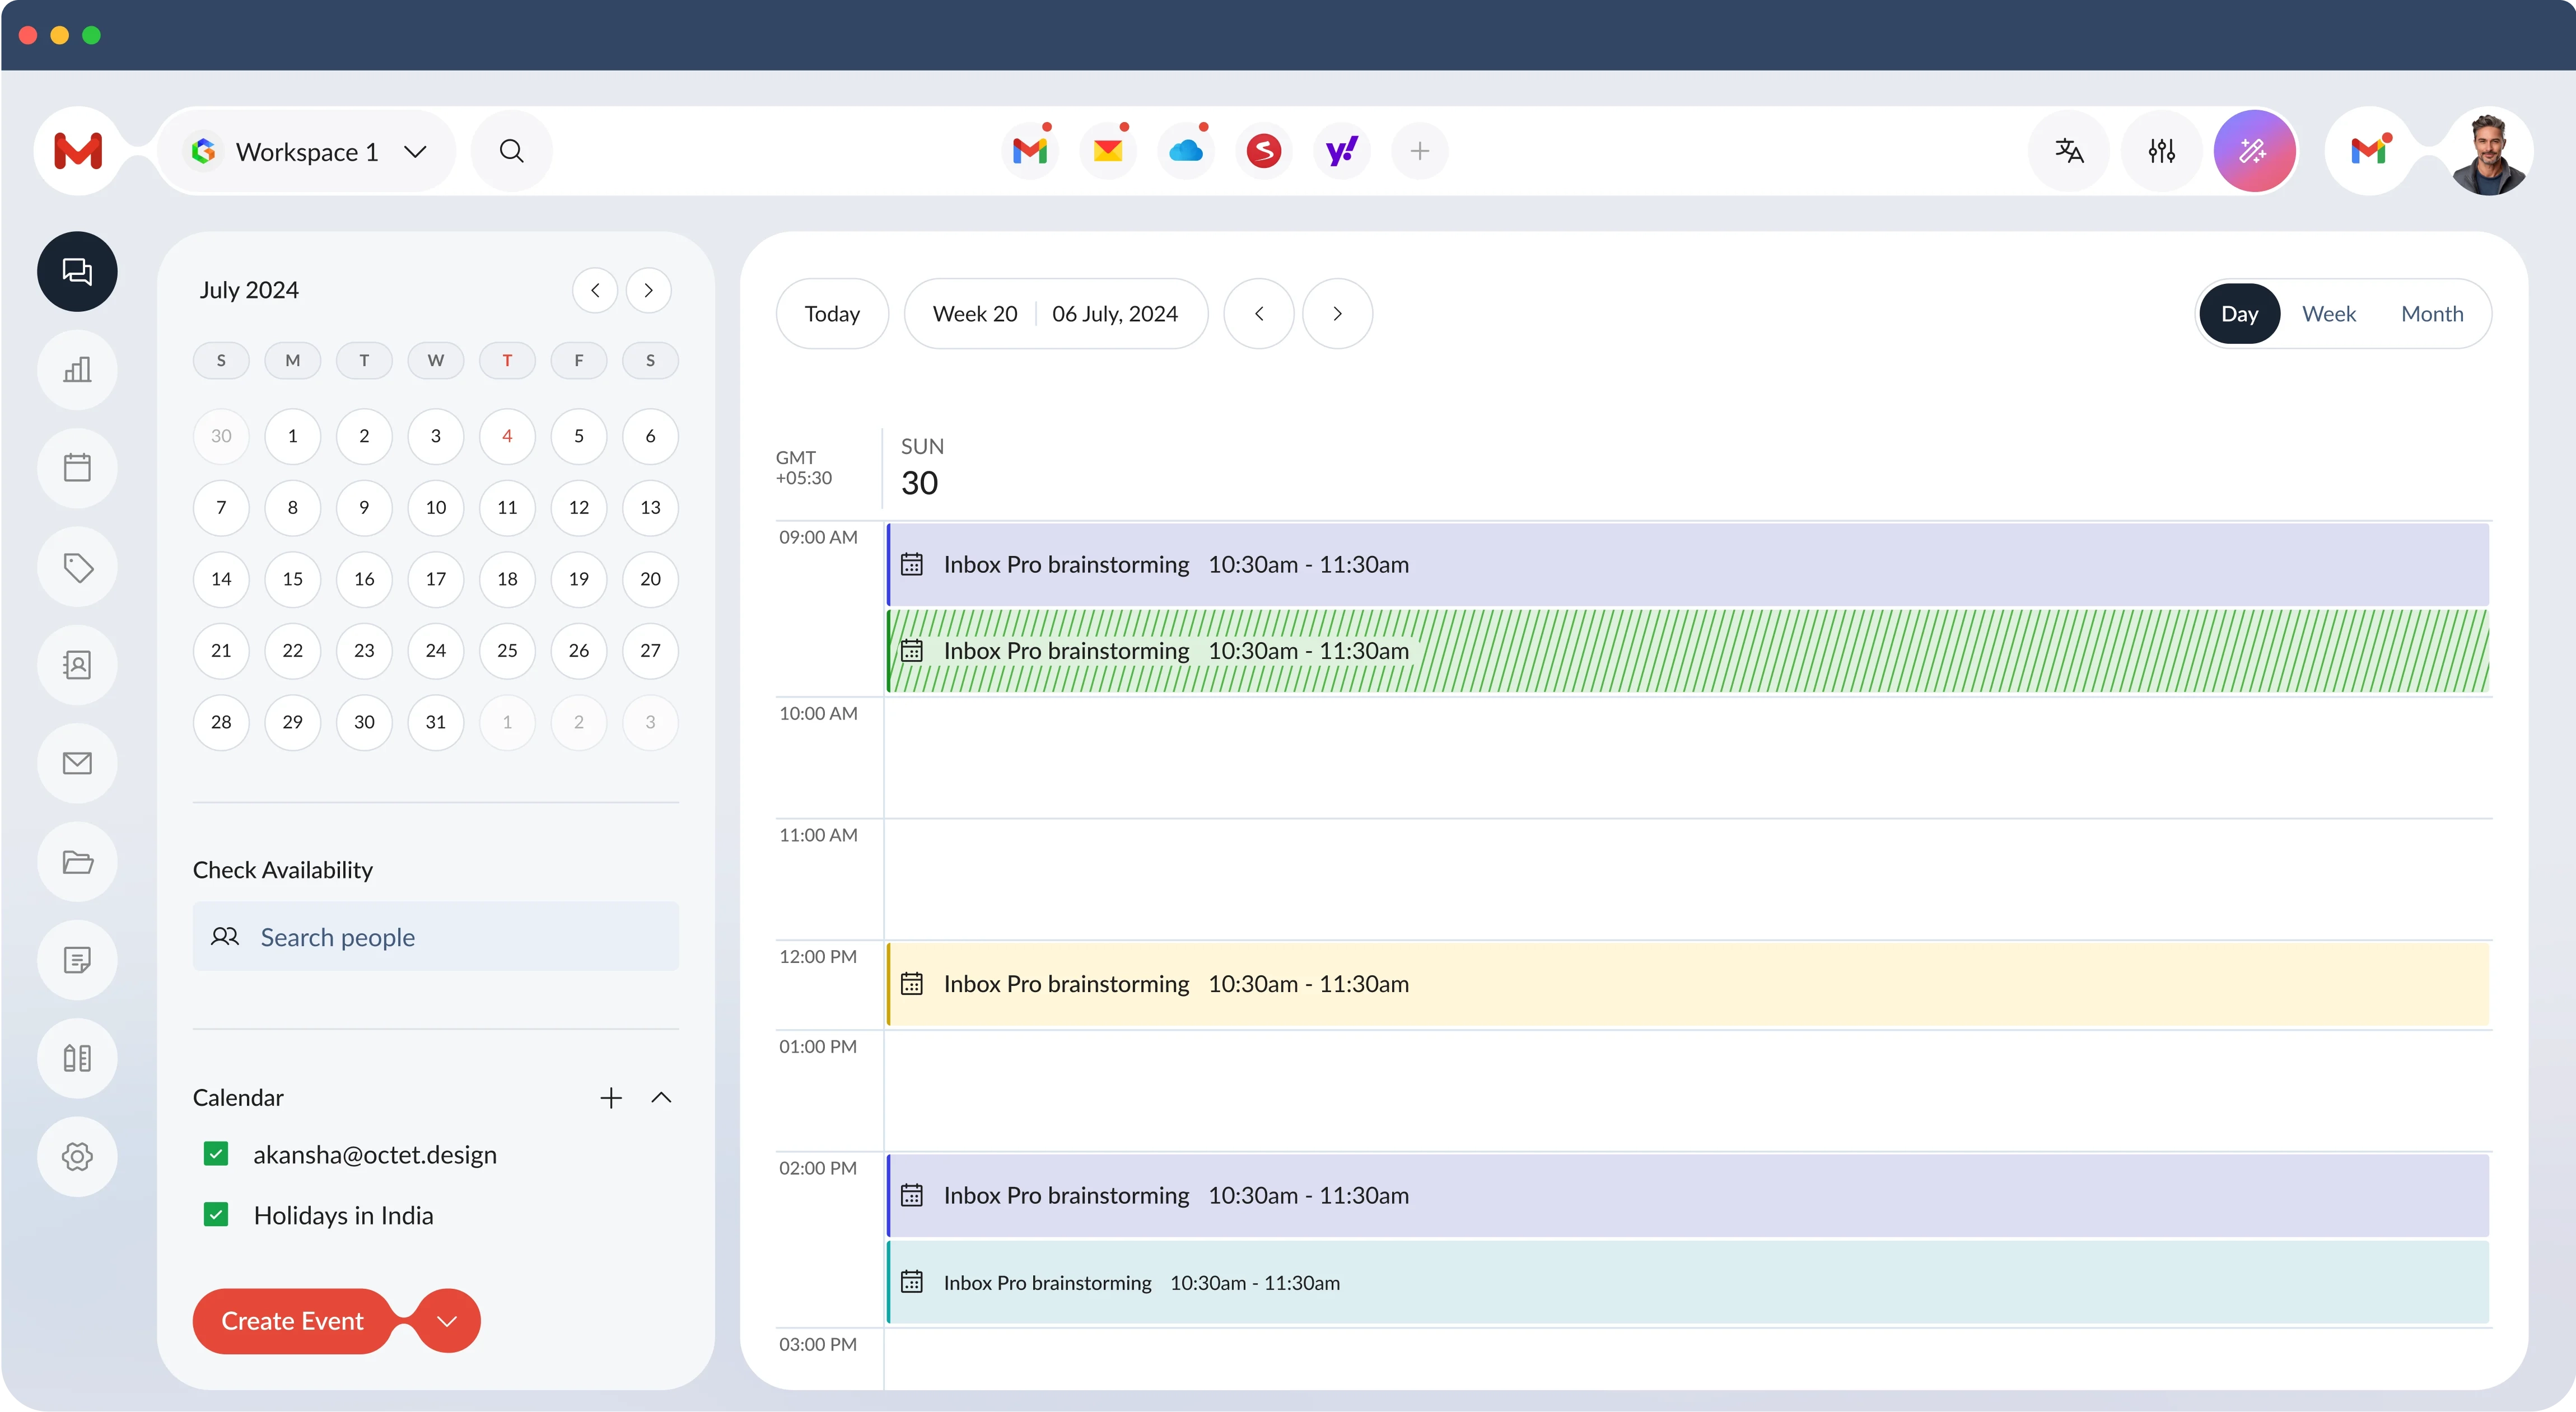Click the GMT +05:30 timezone label

(803, 468)
